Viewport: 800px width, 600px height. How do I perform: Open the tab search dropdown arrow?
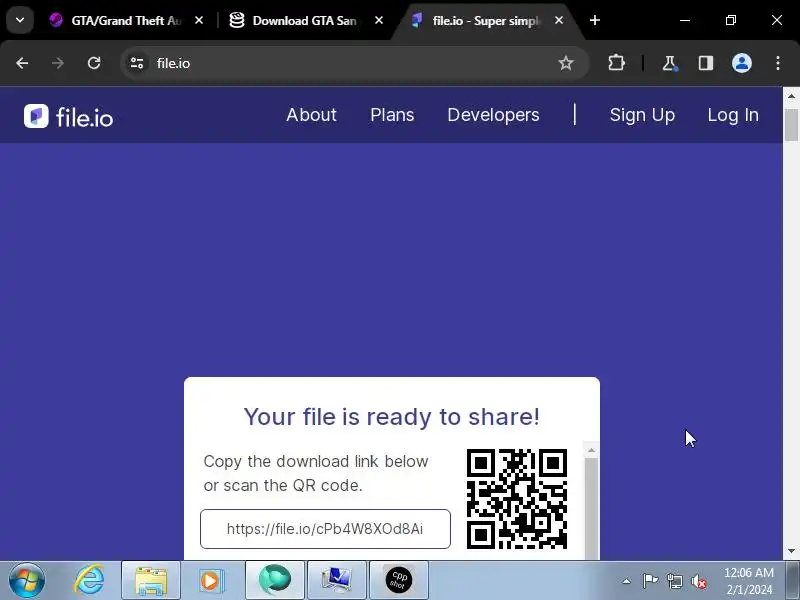(20, 20)
